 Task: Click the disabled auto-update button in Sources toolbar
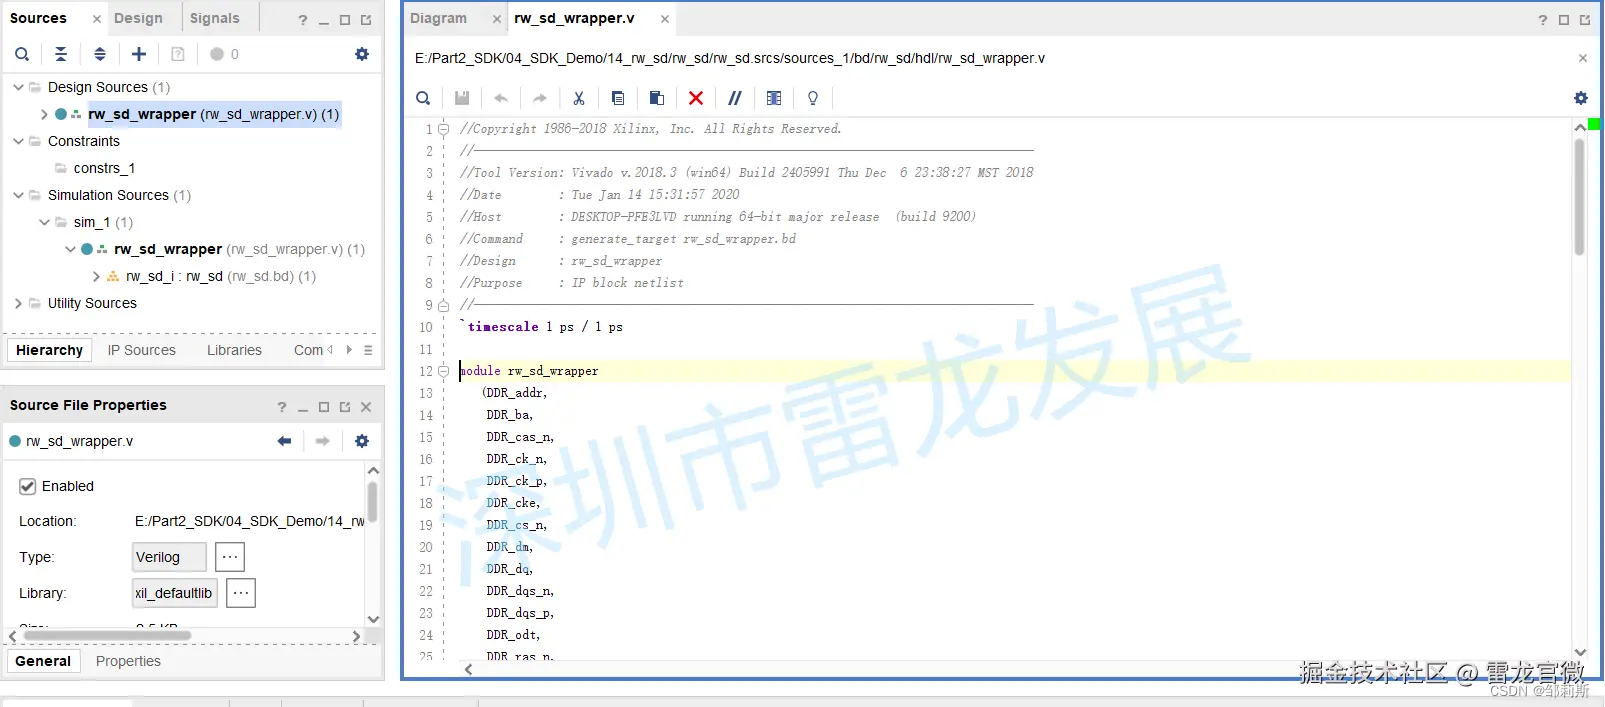[x=178, y=54]
